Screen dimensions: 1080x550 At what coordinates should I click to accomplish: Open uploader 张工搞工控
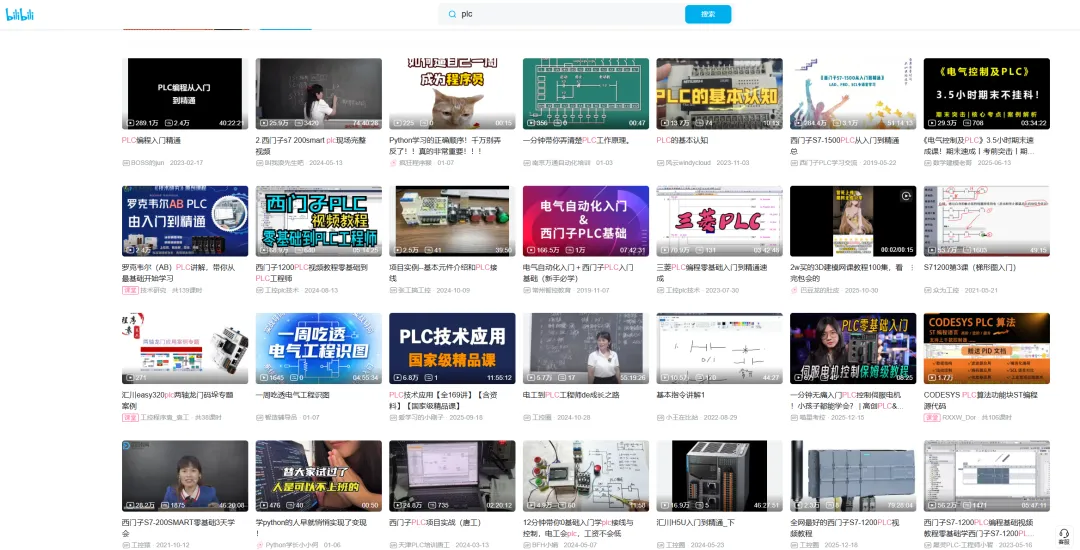click(415, 290)
